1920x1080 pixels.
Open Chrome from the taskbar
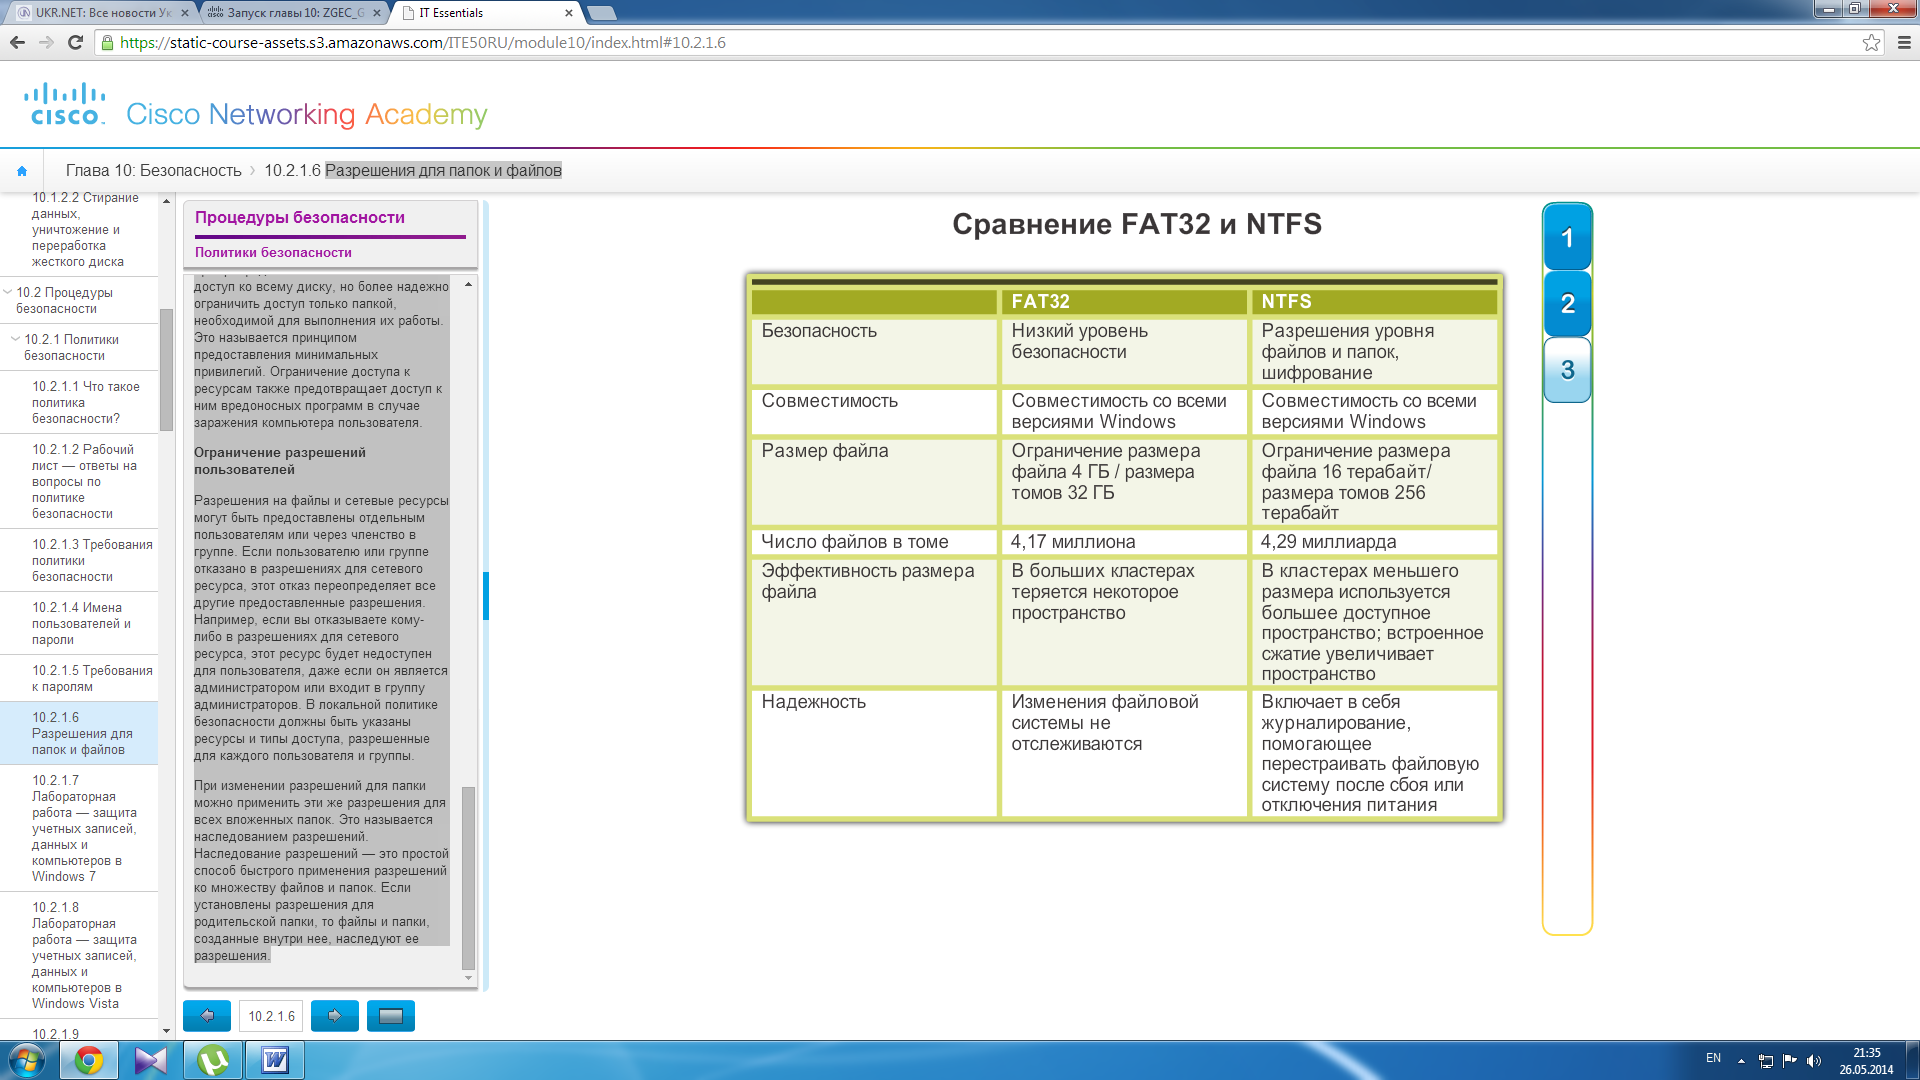(x=89, y=1060)
